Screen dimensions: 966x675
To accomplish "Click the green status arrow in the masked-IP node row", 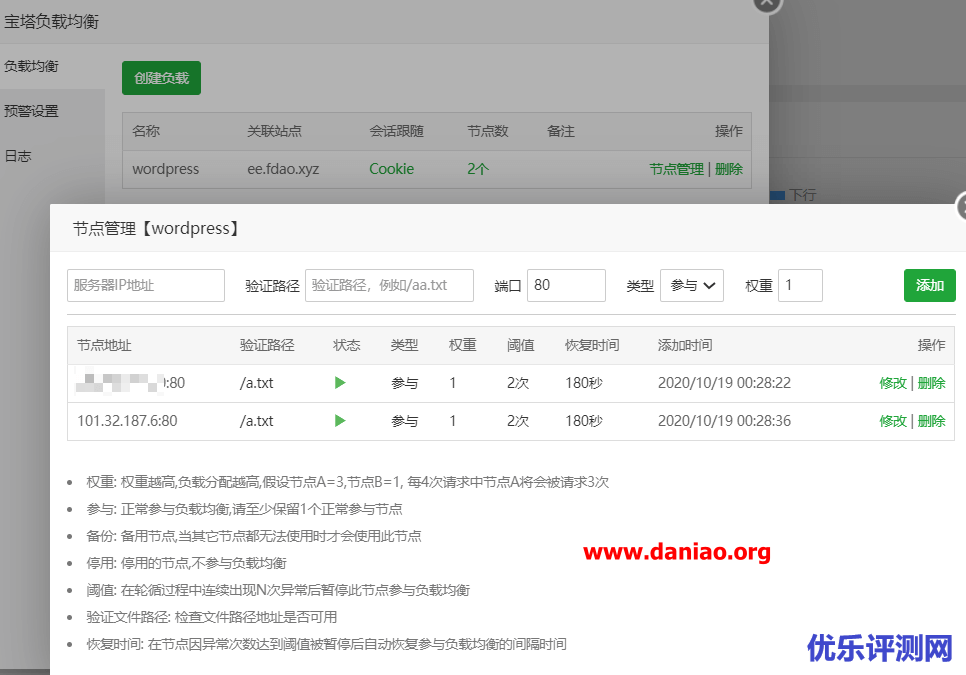I will click(x=340, y=383).
